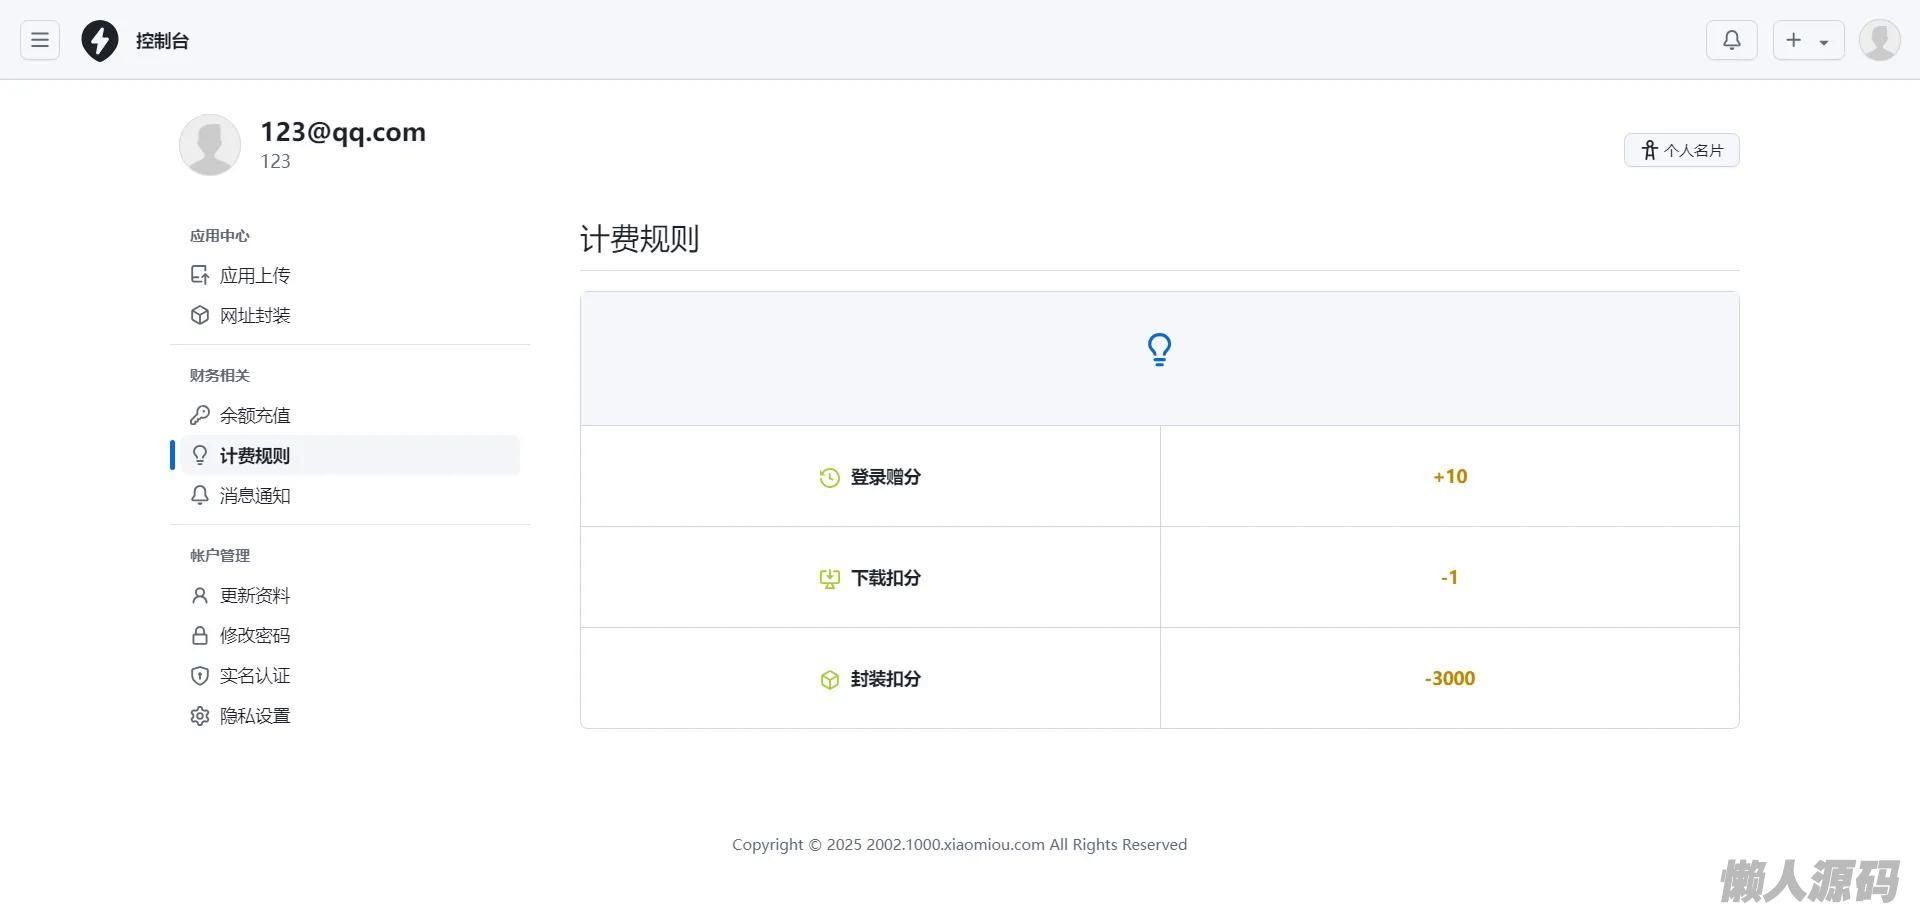Click the 个人名片 button
This screenshot has height=916, width=1920.
pyautogui.click(x=1681, y=150)
